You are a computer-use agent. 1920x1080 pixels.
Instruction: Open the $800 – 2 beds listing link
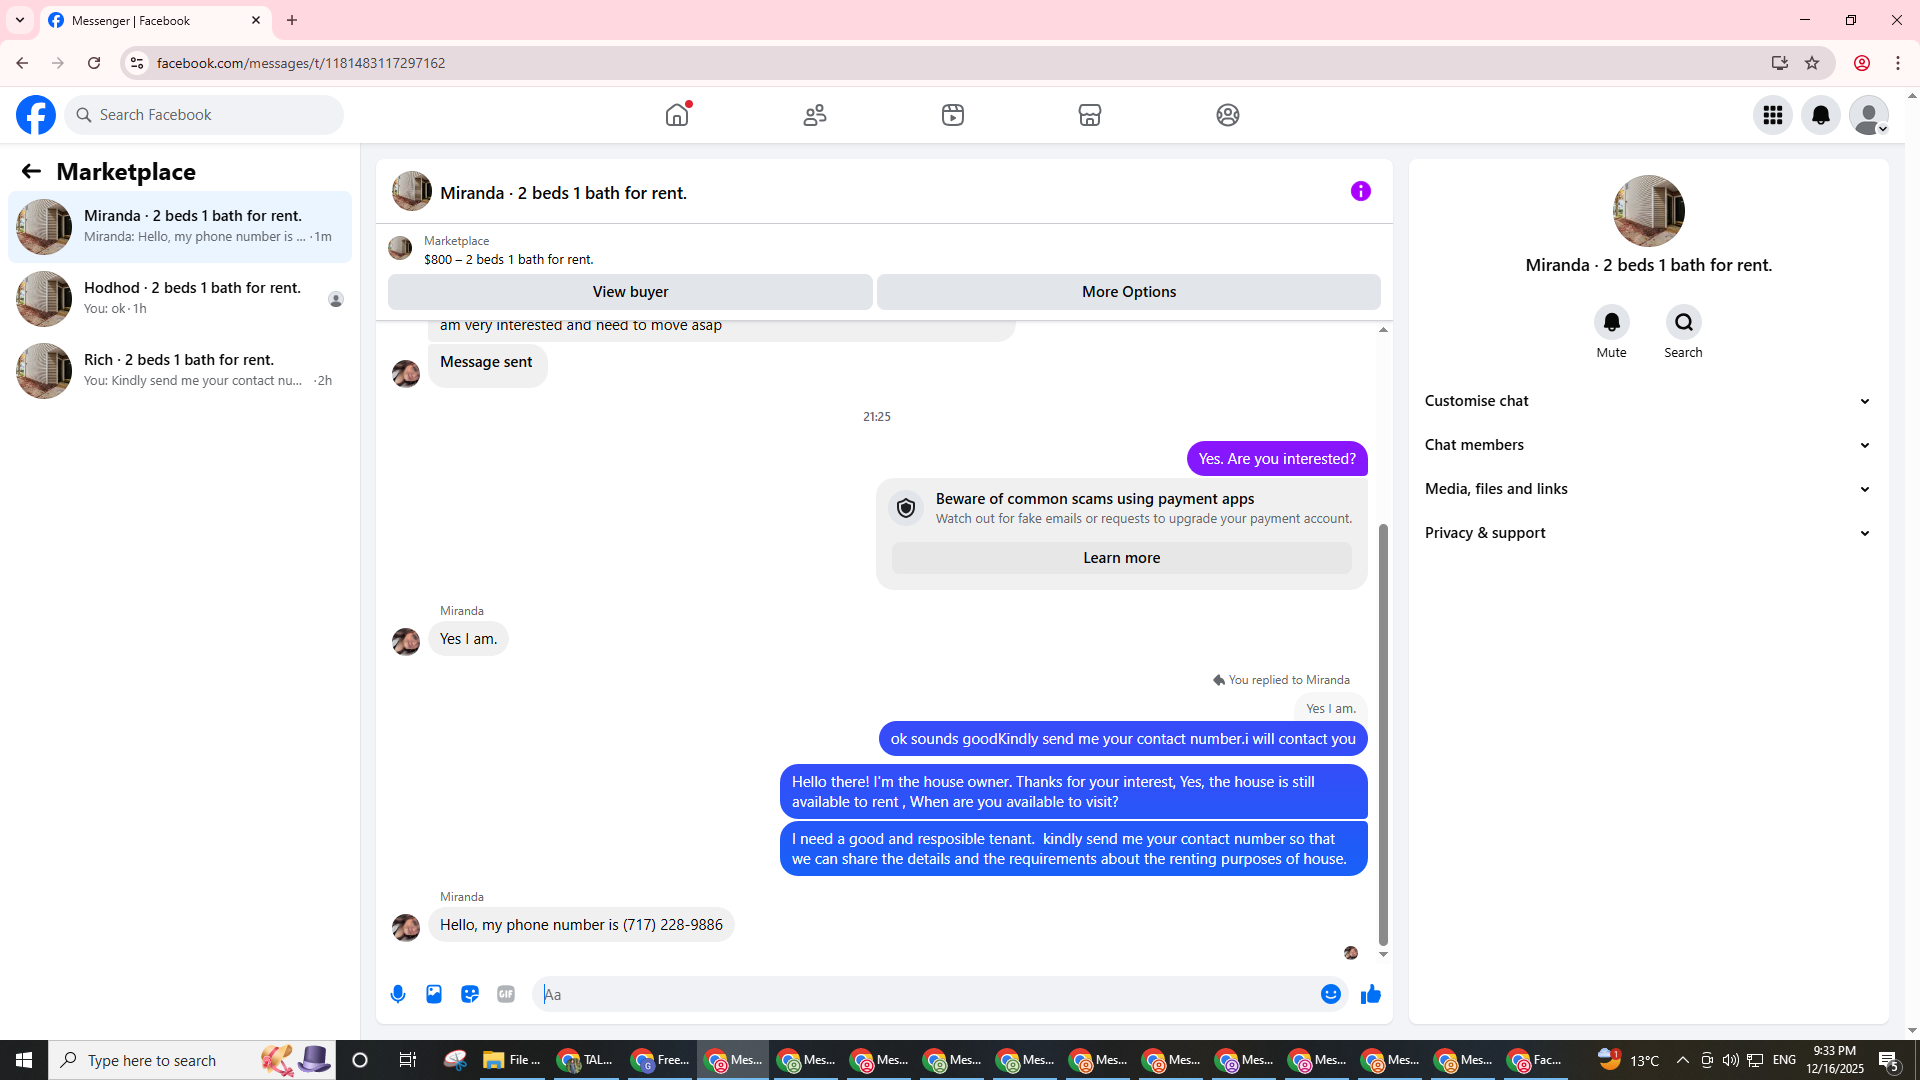[x=509, y=259]
